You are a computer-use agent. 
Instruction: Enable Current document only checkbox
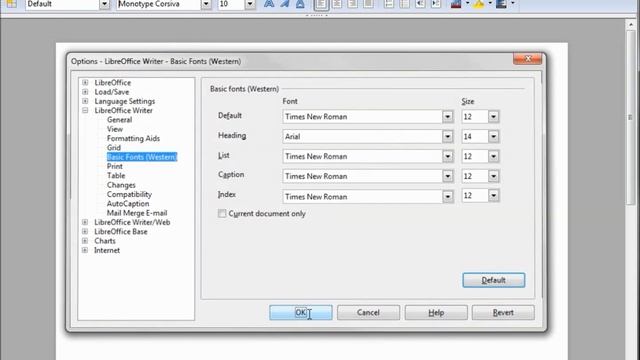tap(222, 213)
